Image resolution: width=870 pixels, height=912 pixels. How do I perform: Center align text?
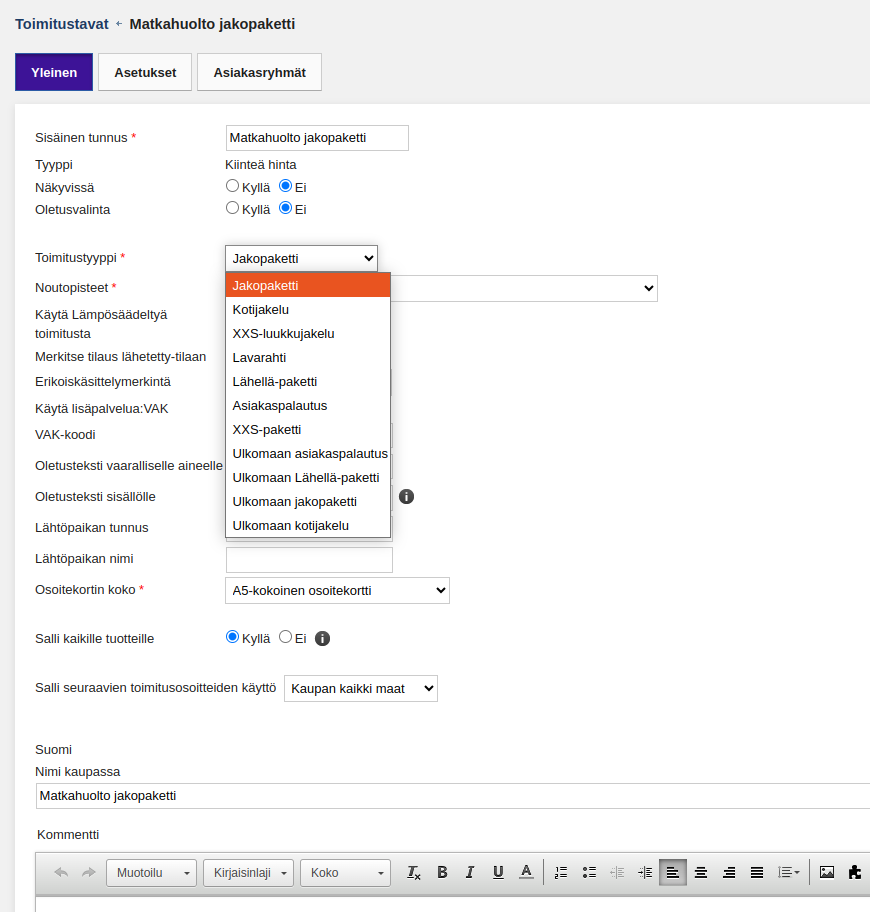pos(701,872)
